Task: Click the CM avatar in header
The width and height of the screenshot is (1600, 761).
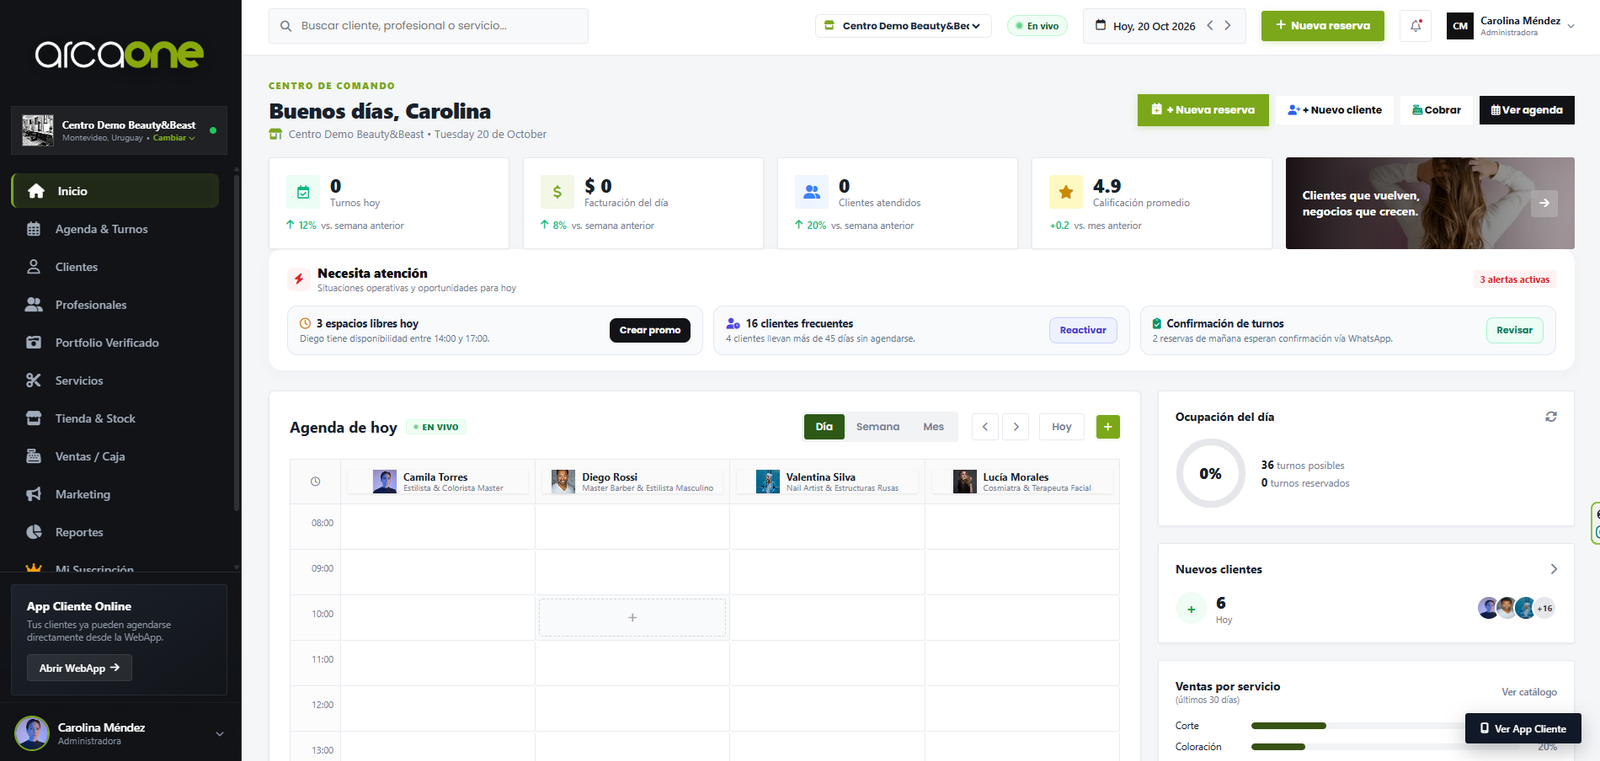Action: pos(1460,26)
